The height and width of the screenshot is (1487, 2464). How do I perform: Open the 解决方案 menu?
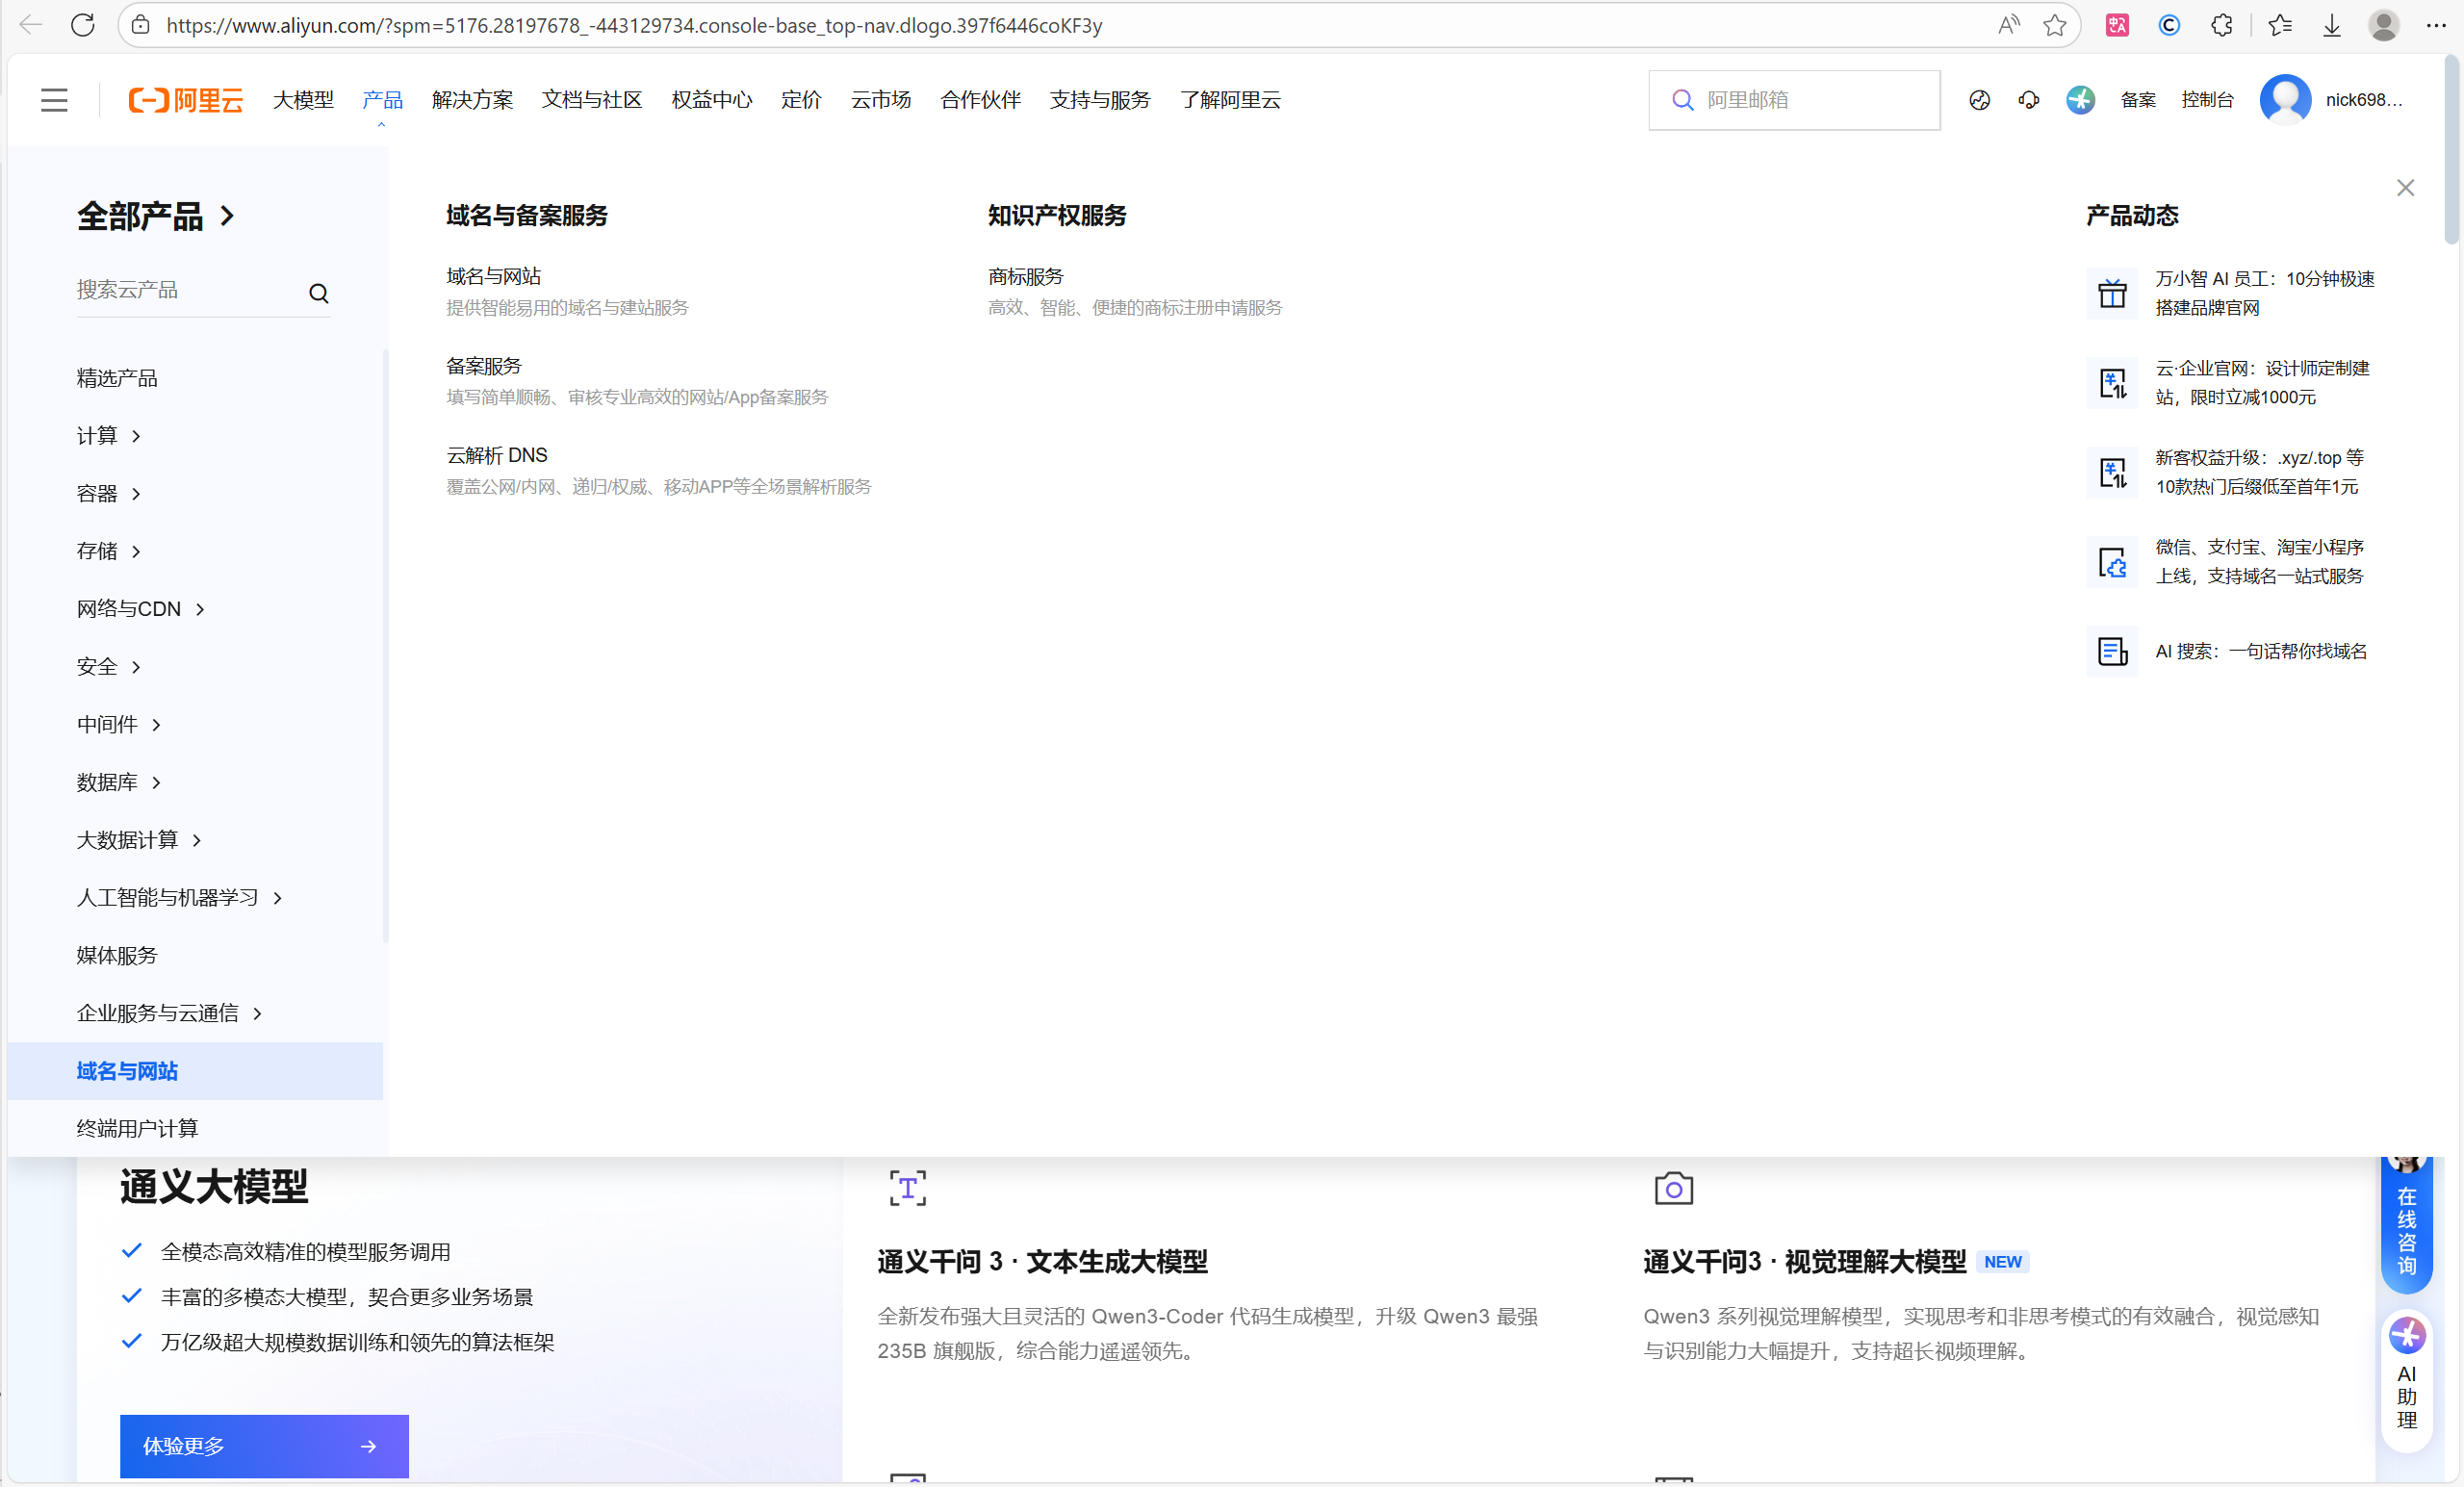[472, 100]
